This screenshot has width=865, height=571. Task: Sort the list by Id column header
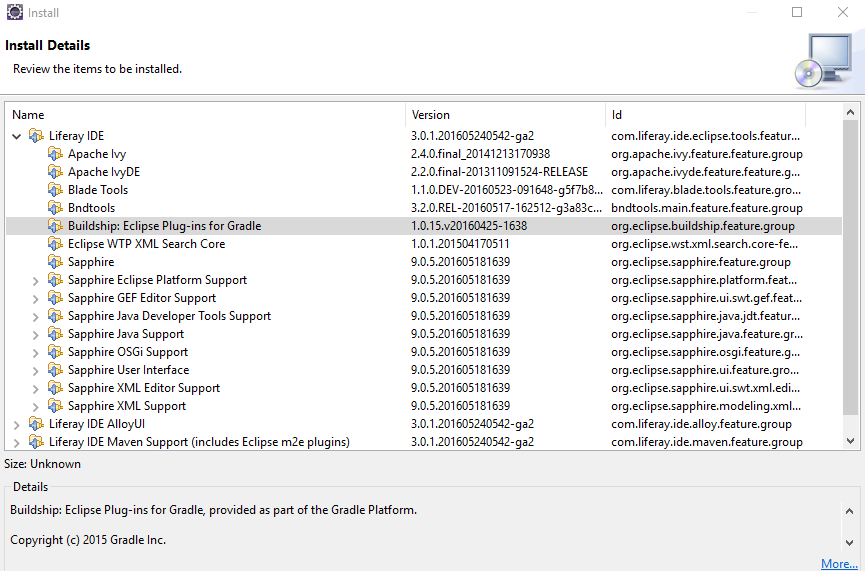tap(706, 115)
